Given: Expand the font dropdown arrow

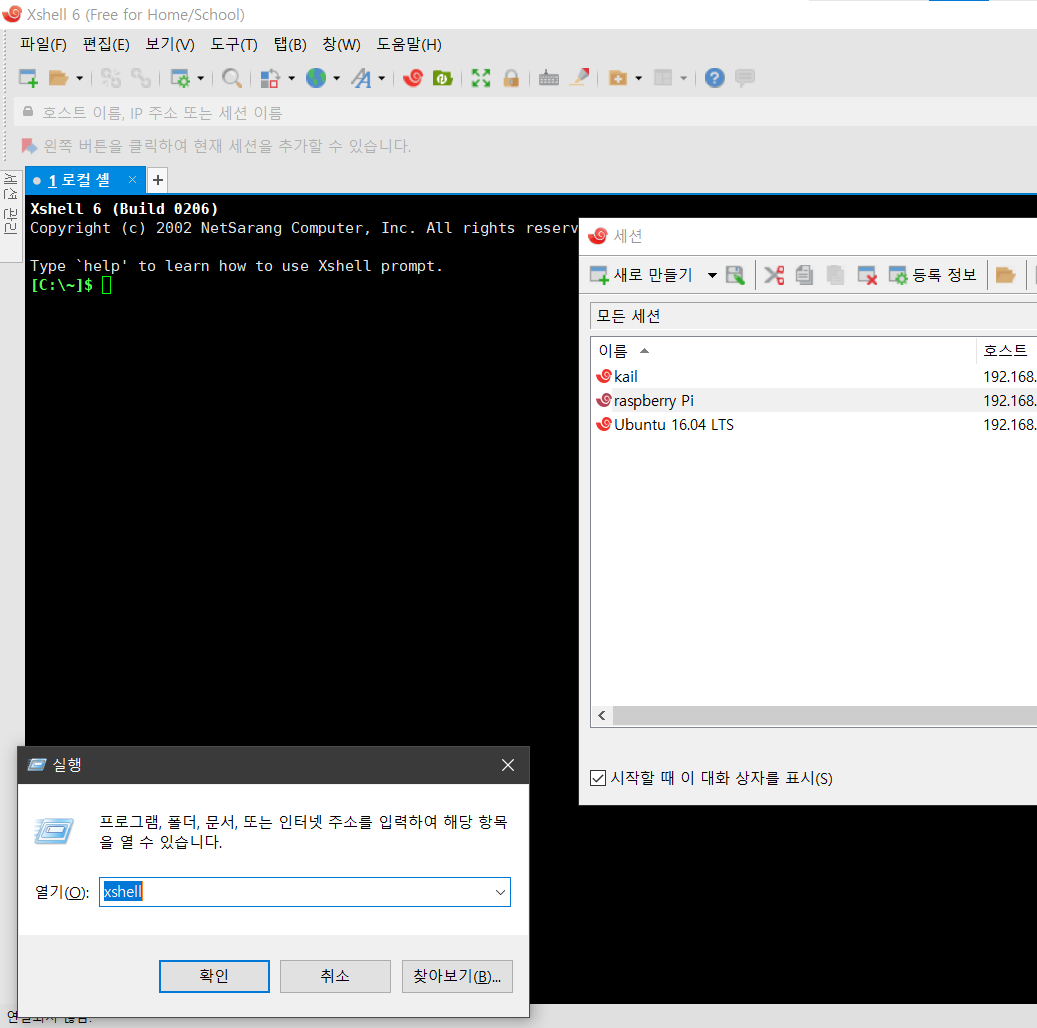Looking at the screenshot, I should pyautogui.click(x=382, y=78).
